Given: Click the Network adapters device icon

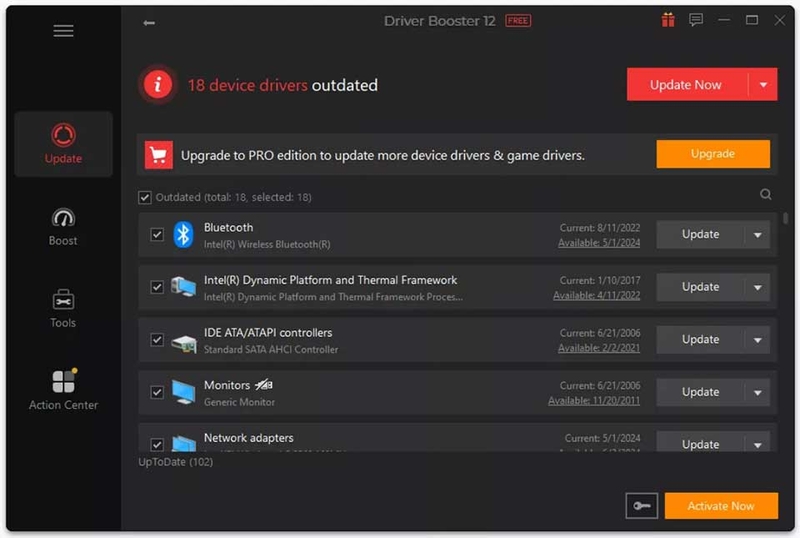Looking at the screenshot, I should pyautogui.click(x=184, y=443).
